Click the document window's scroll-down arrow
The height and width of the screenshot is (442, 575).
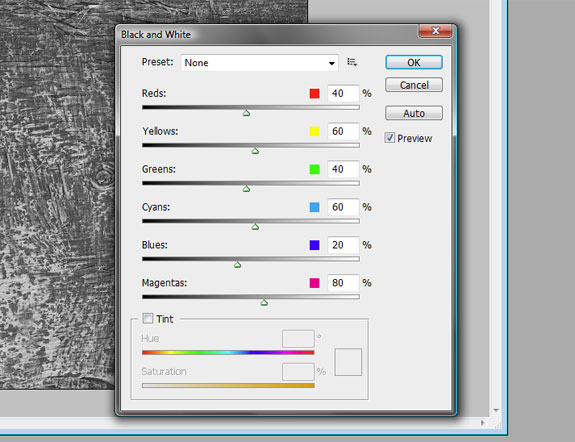[x=496, y=410]
